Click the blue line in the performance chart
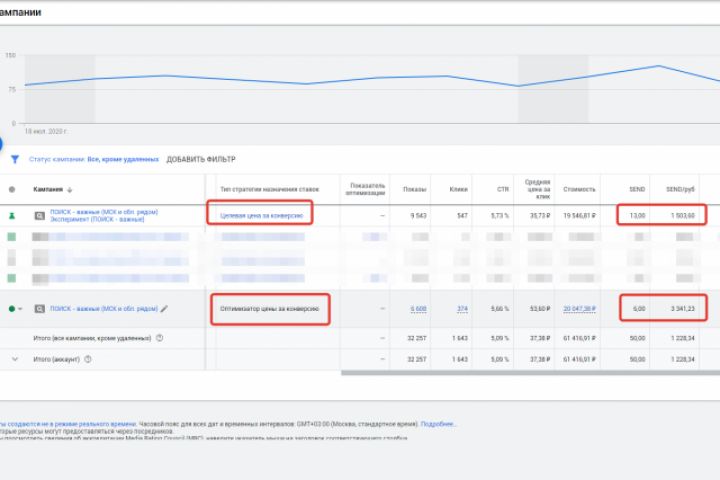The image size is (720, 480). (x=372, y=77)
